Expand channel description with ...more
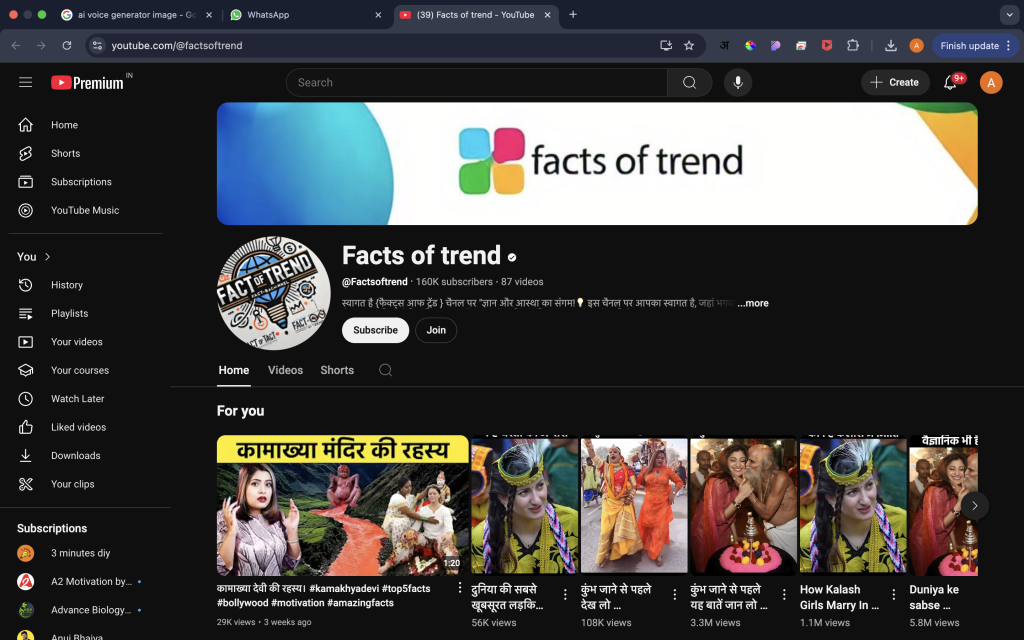 coord(753,303)
